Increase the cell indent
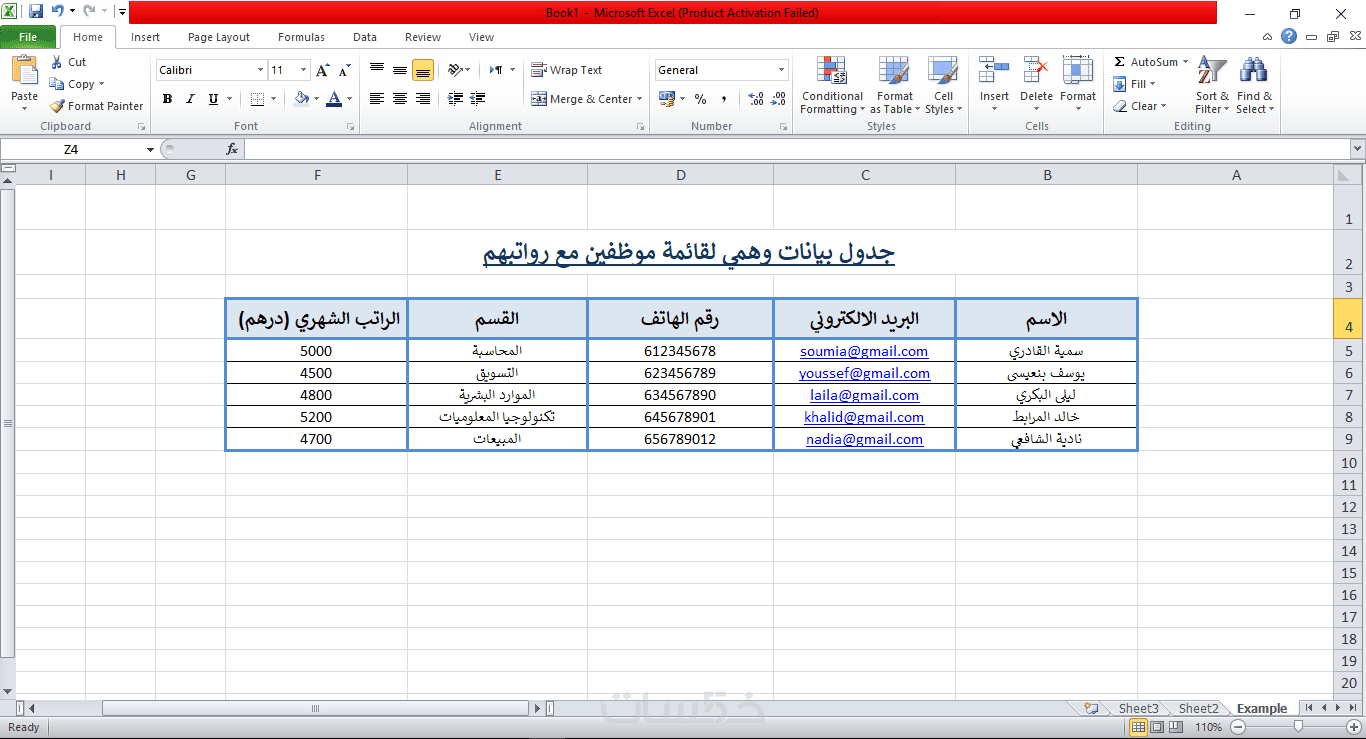 click(478, 99)
